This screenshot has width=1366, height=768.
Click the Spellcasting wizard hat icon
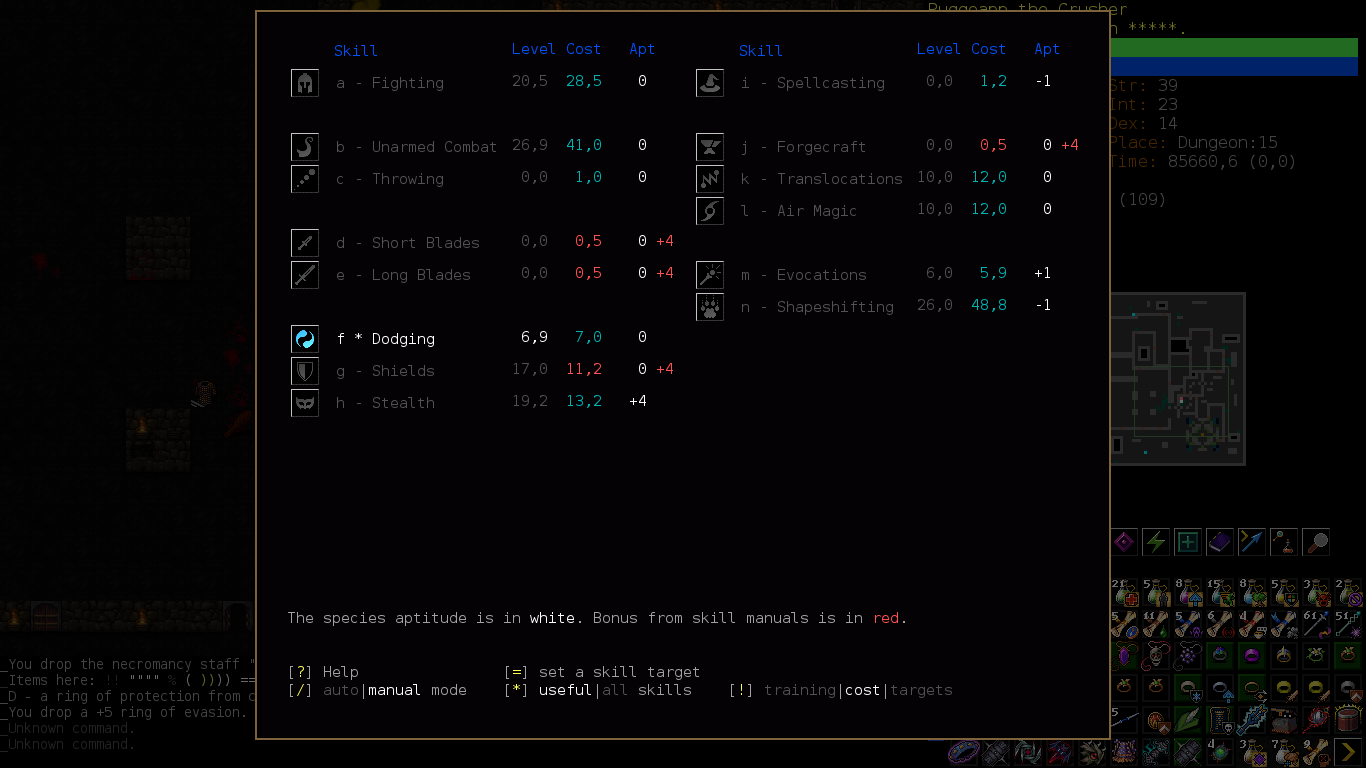pos(710,83)
